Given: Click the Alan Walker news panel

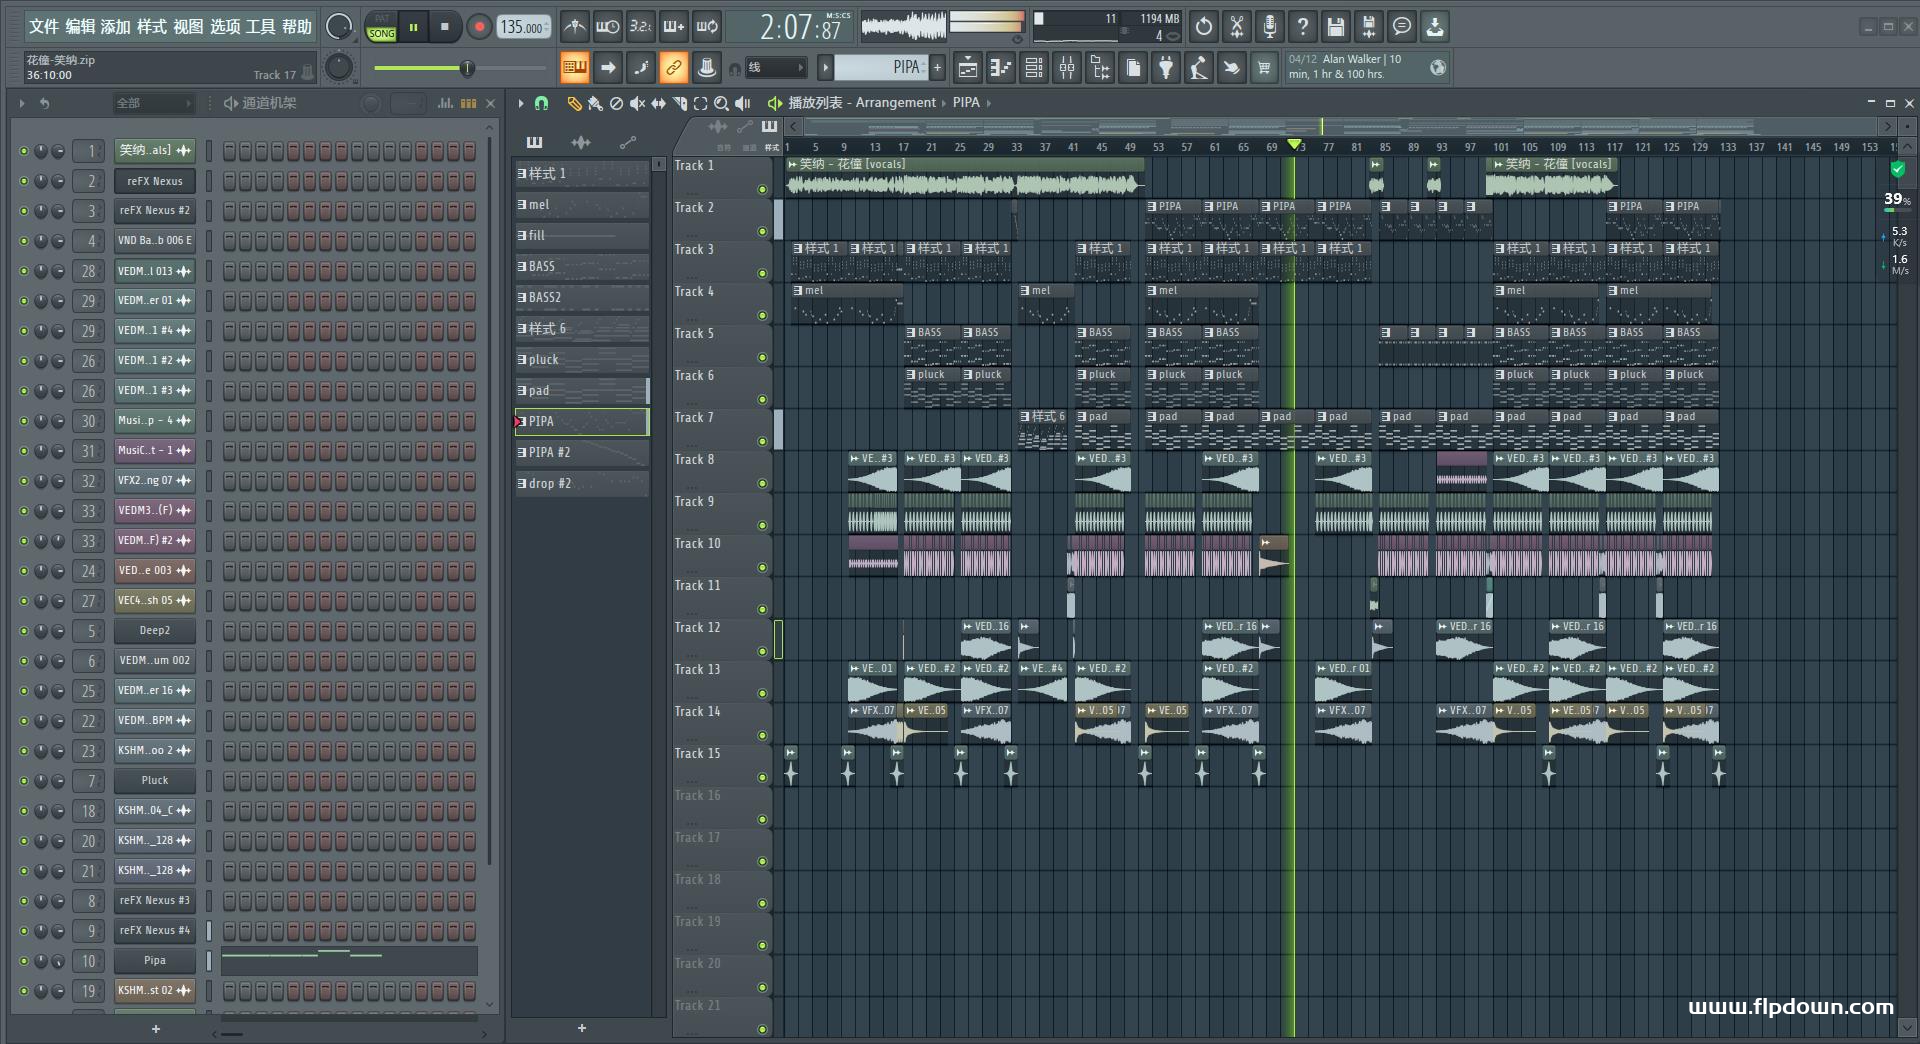Looking at the screenshot, I should pos(1366,67).
